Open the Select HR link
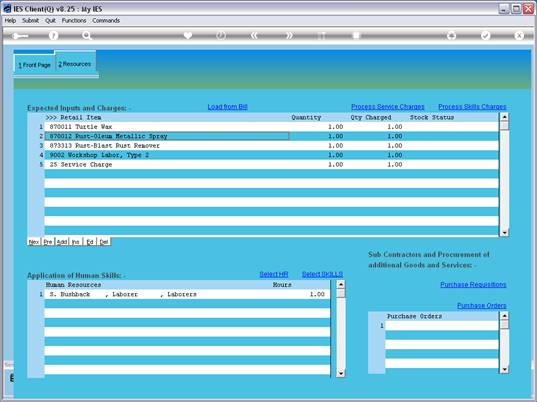 (274, 274)
